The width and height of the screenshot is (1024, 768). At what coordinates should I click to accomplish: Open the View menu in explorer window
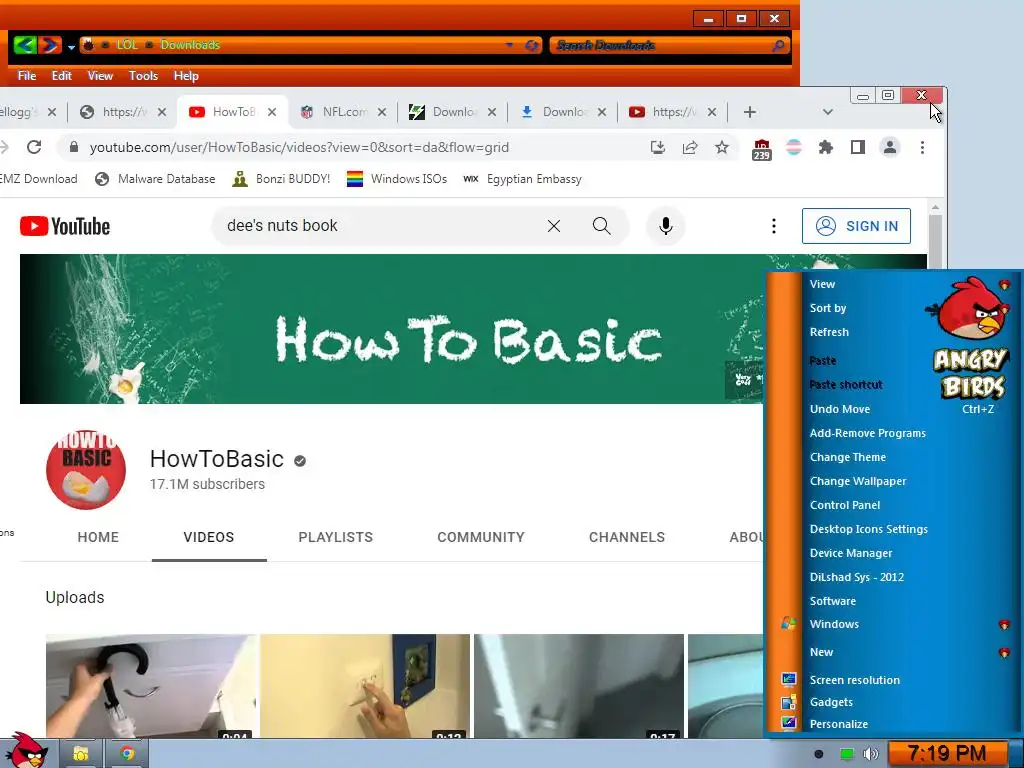[101, 76]
